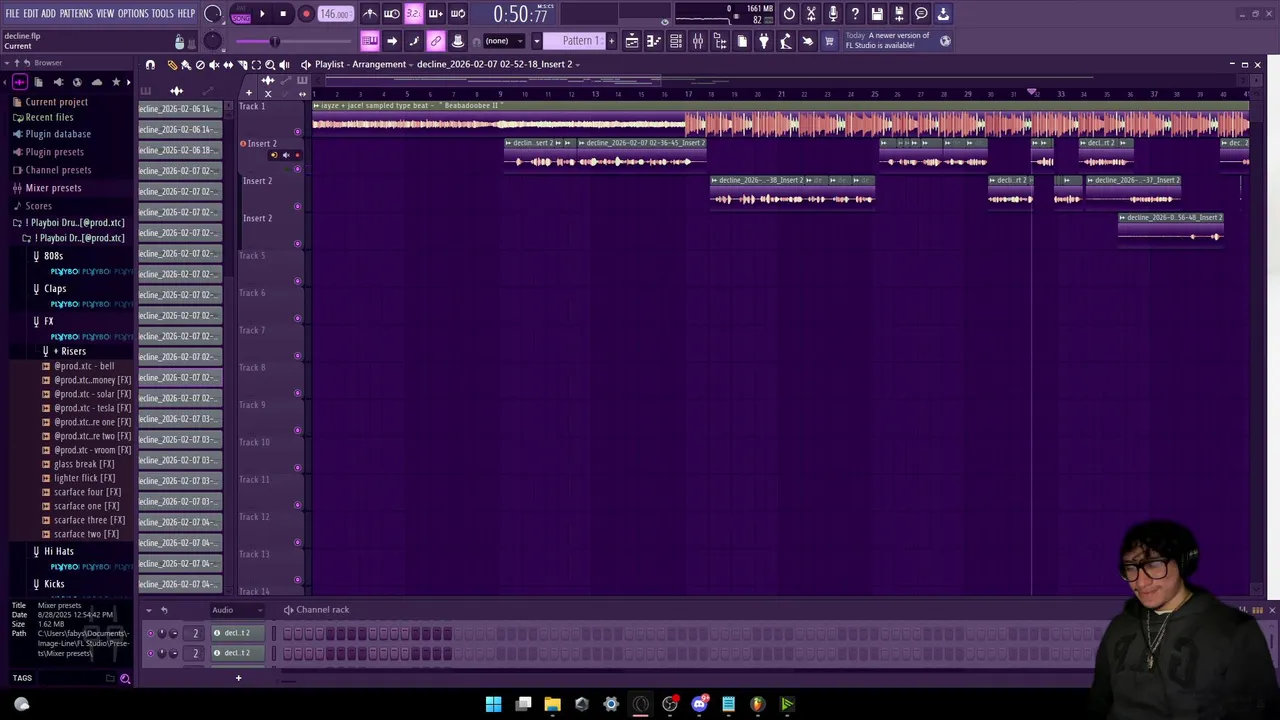Open the FILE menu
The width and height of the screenshot is (1280, 720).
(x=13, y=14)
